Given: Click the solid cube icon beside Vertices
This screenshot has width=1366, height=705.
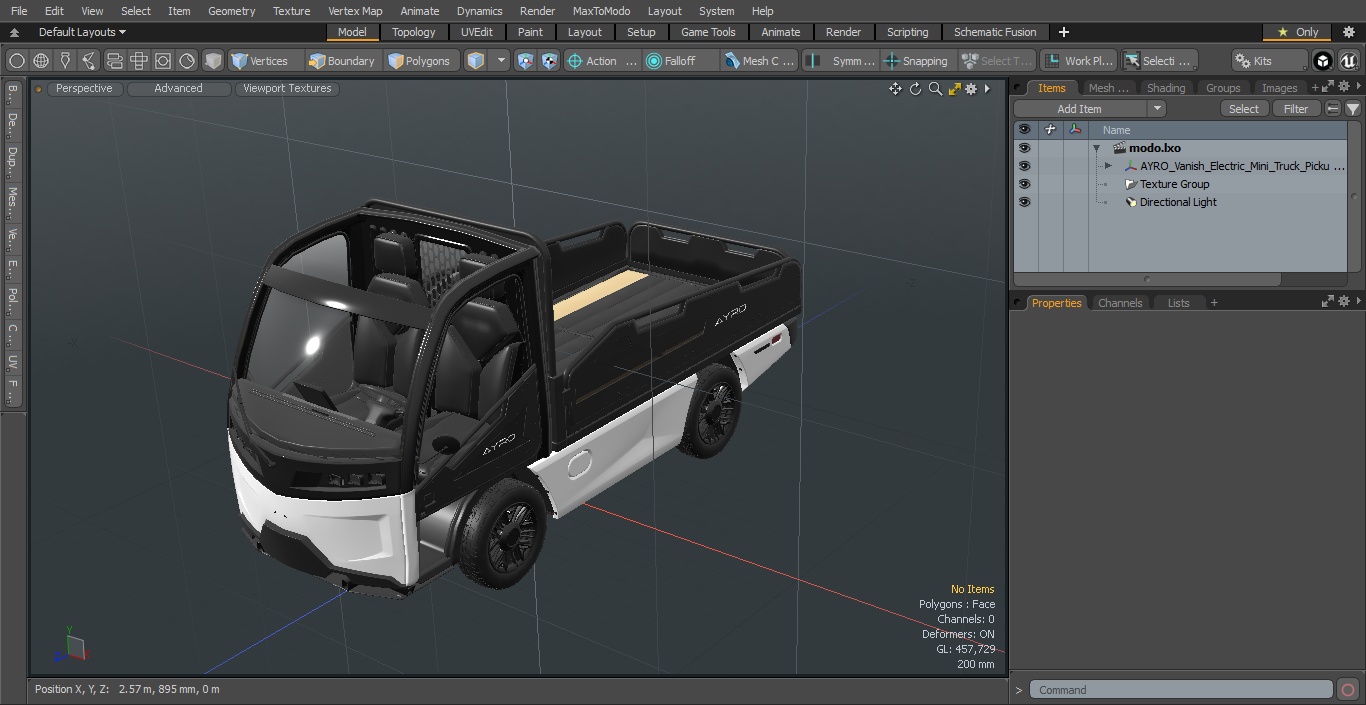Looking at the screenshot, I should tap(213, 61).
